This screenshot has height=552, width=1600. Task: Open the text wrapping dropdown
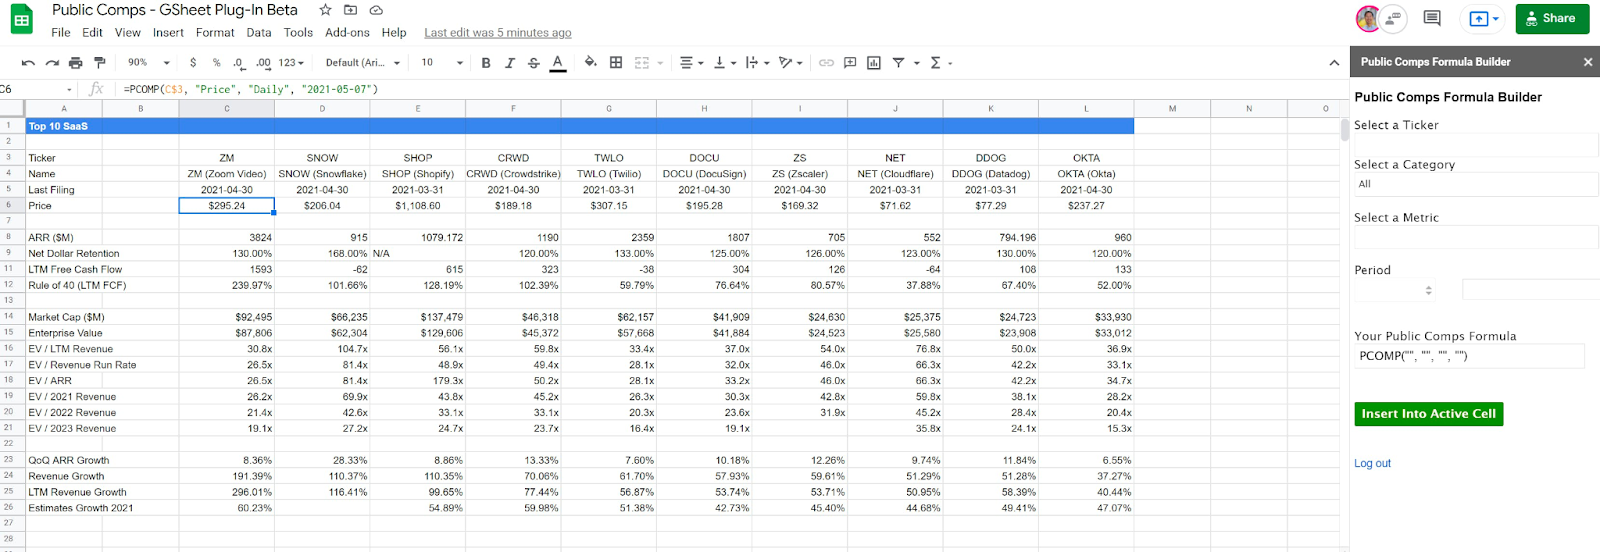point(757,63)
